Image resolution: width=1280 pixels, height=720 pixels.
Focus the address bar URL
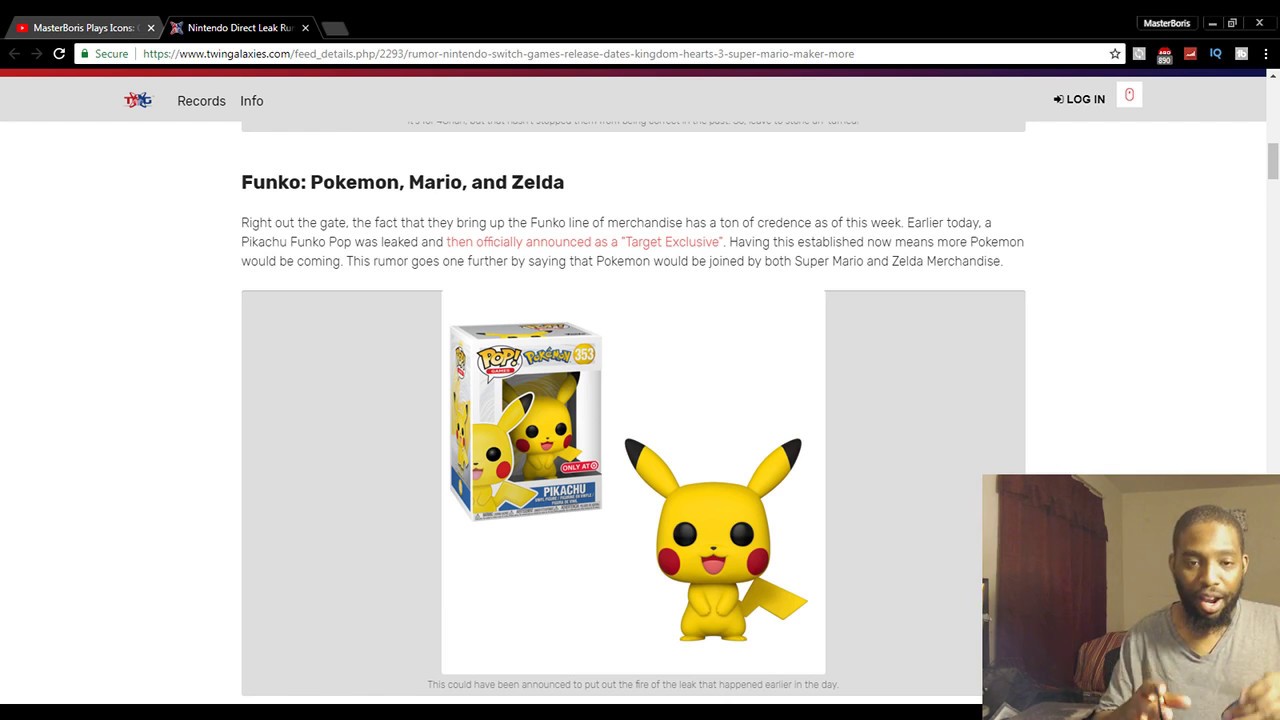[x=498, y=54]
